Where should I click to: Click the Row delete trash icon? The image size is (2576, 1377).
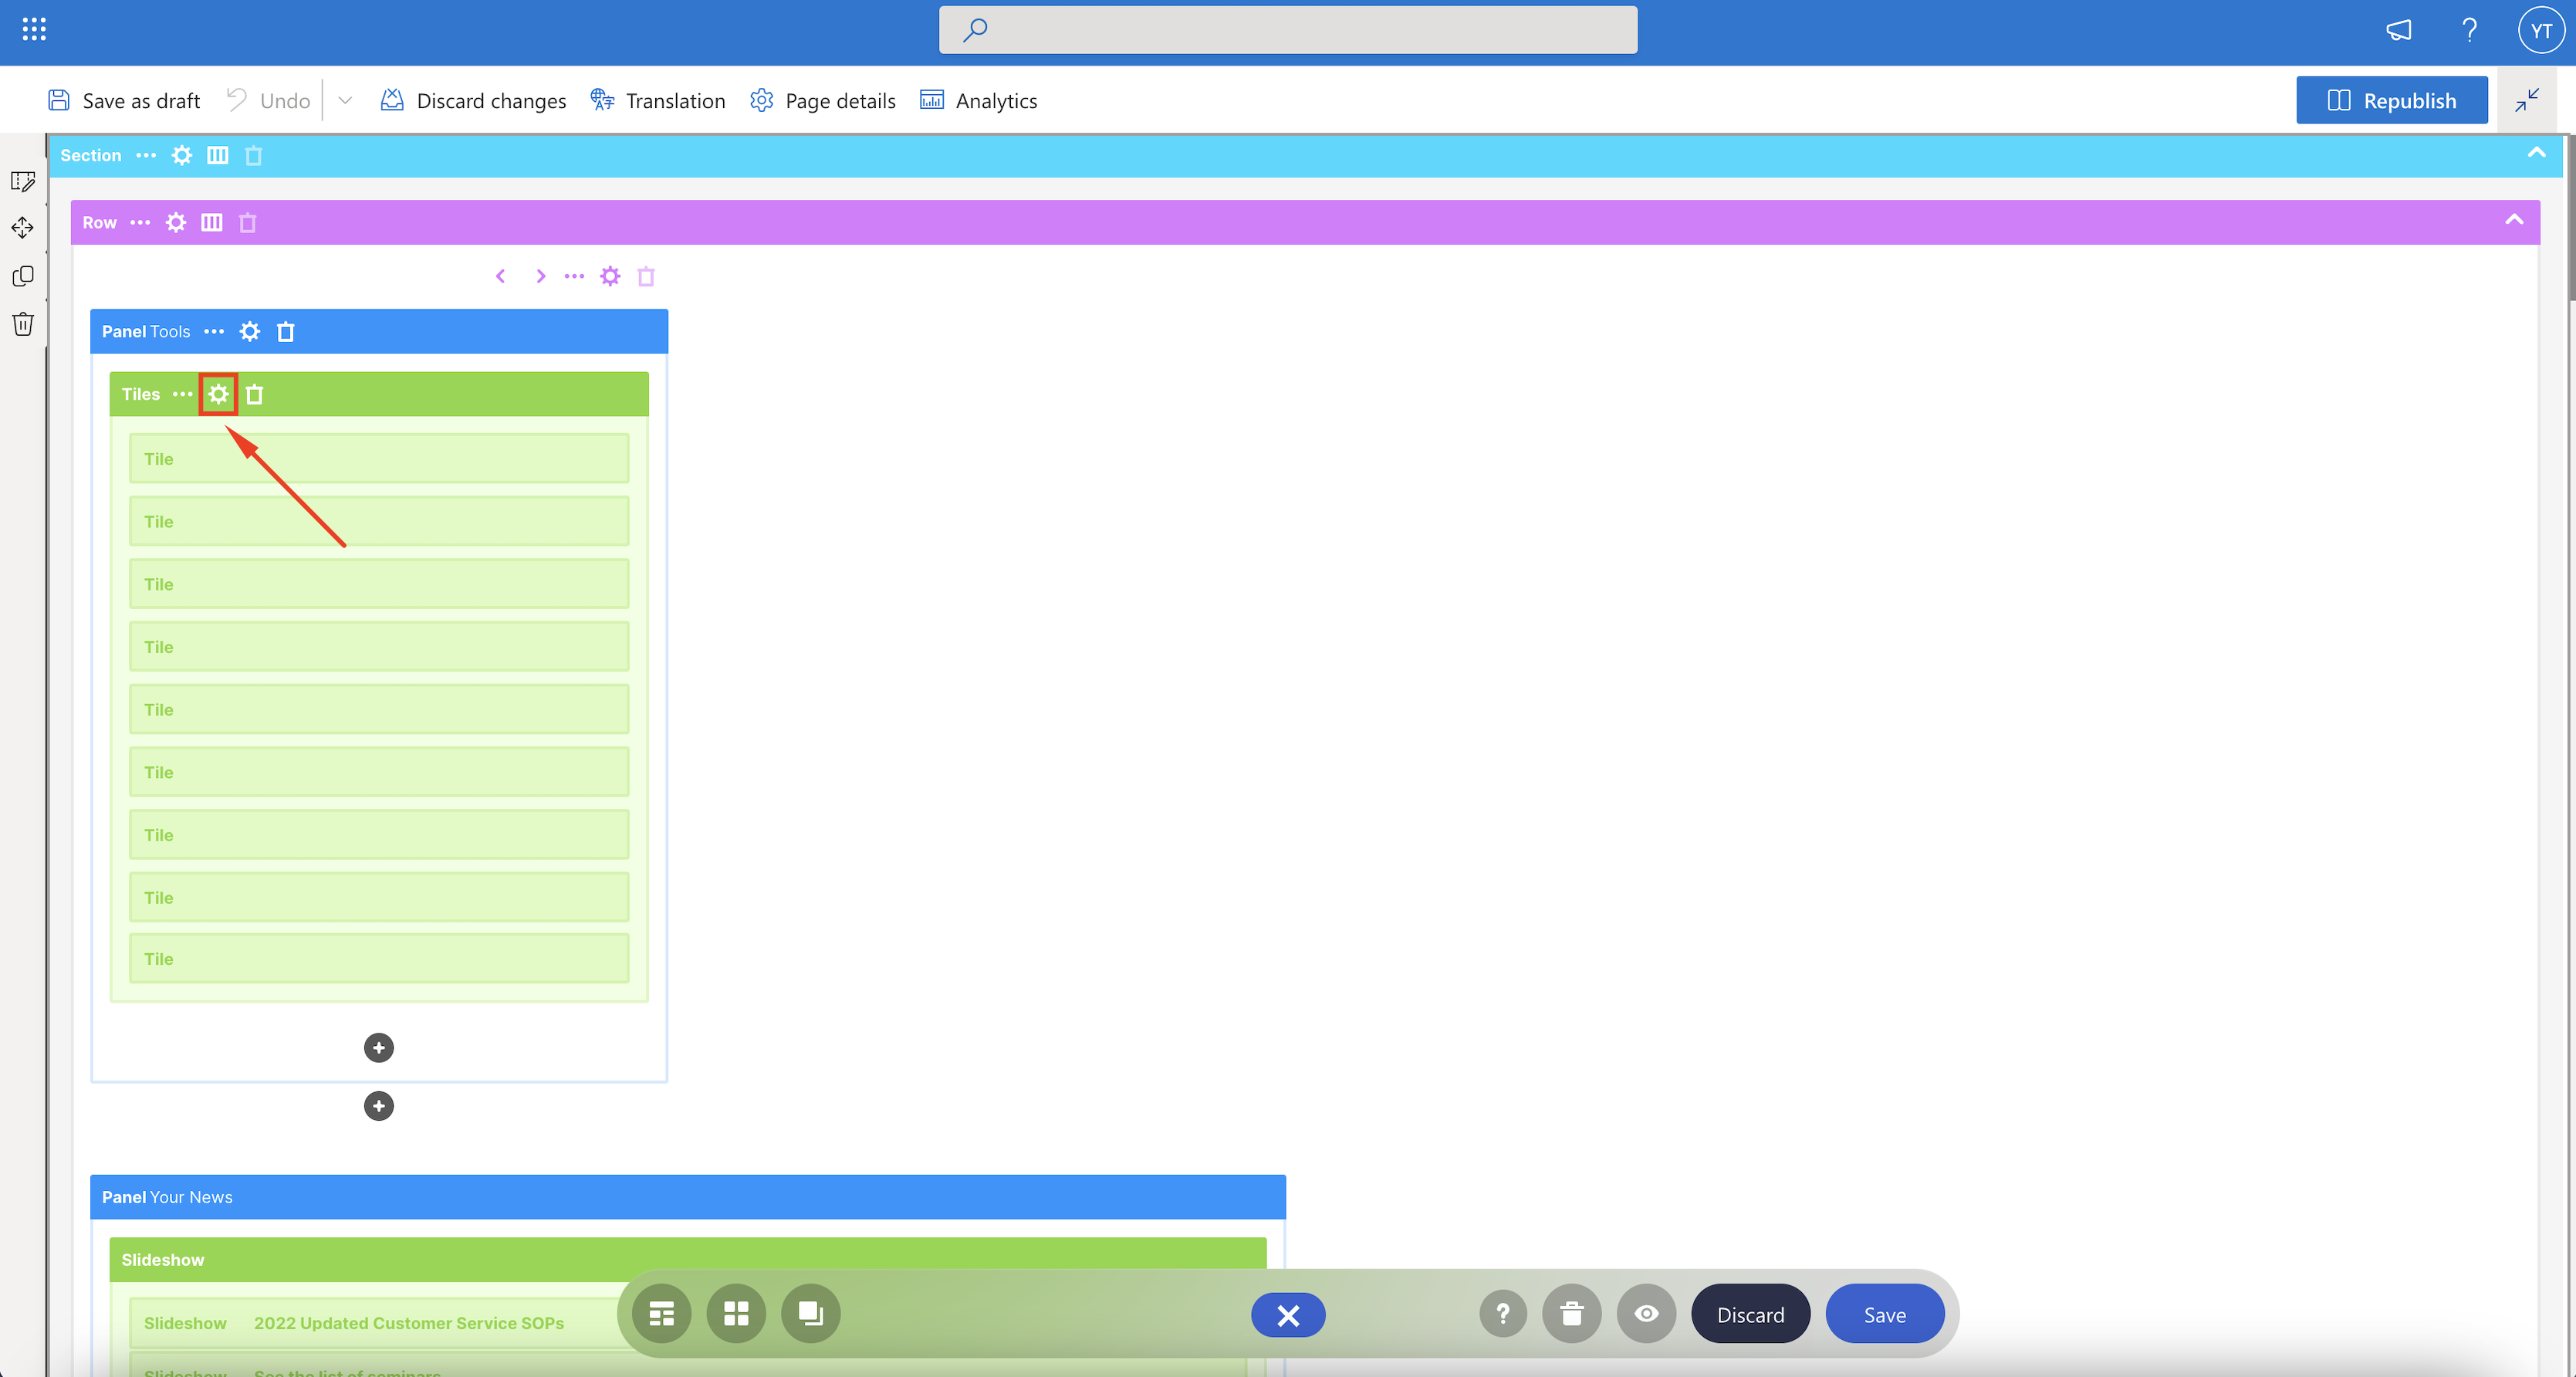coord(248,222)
